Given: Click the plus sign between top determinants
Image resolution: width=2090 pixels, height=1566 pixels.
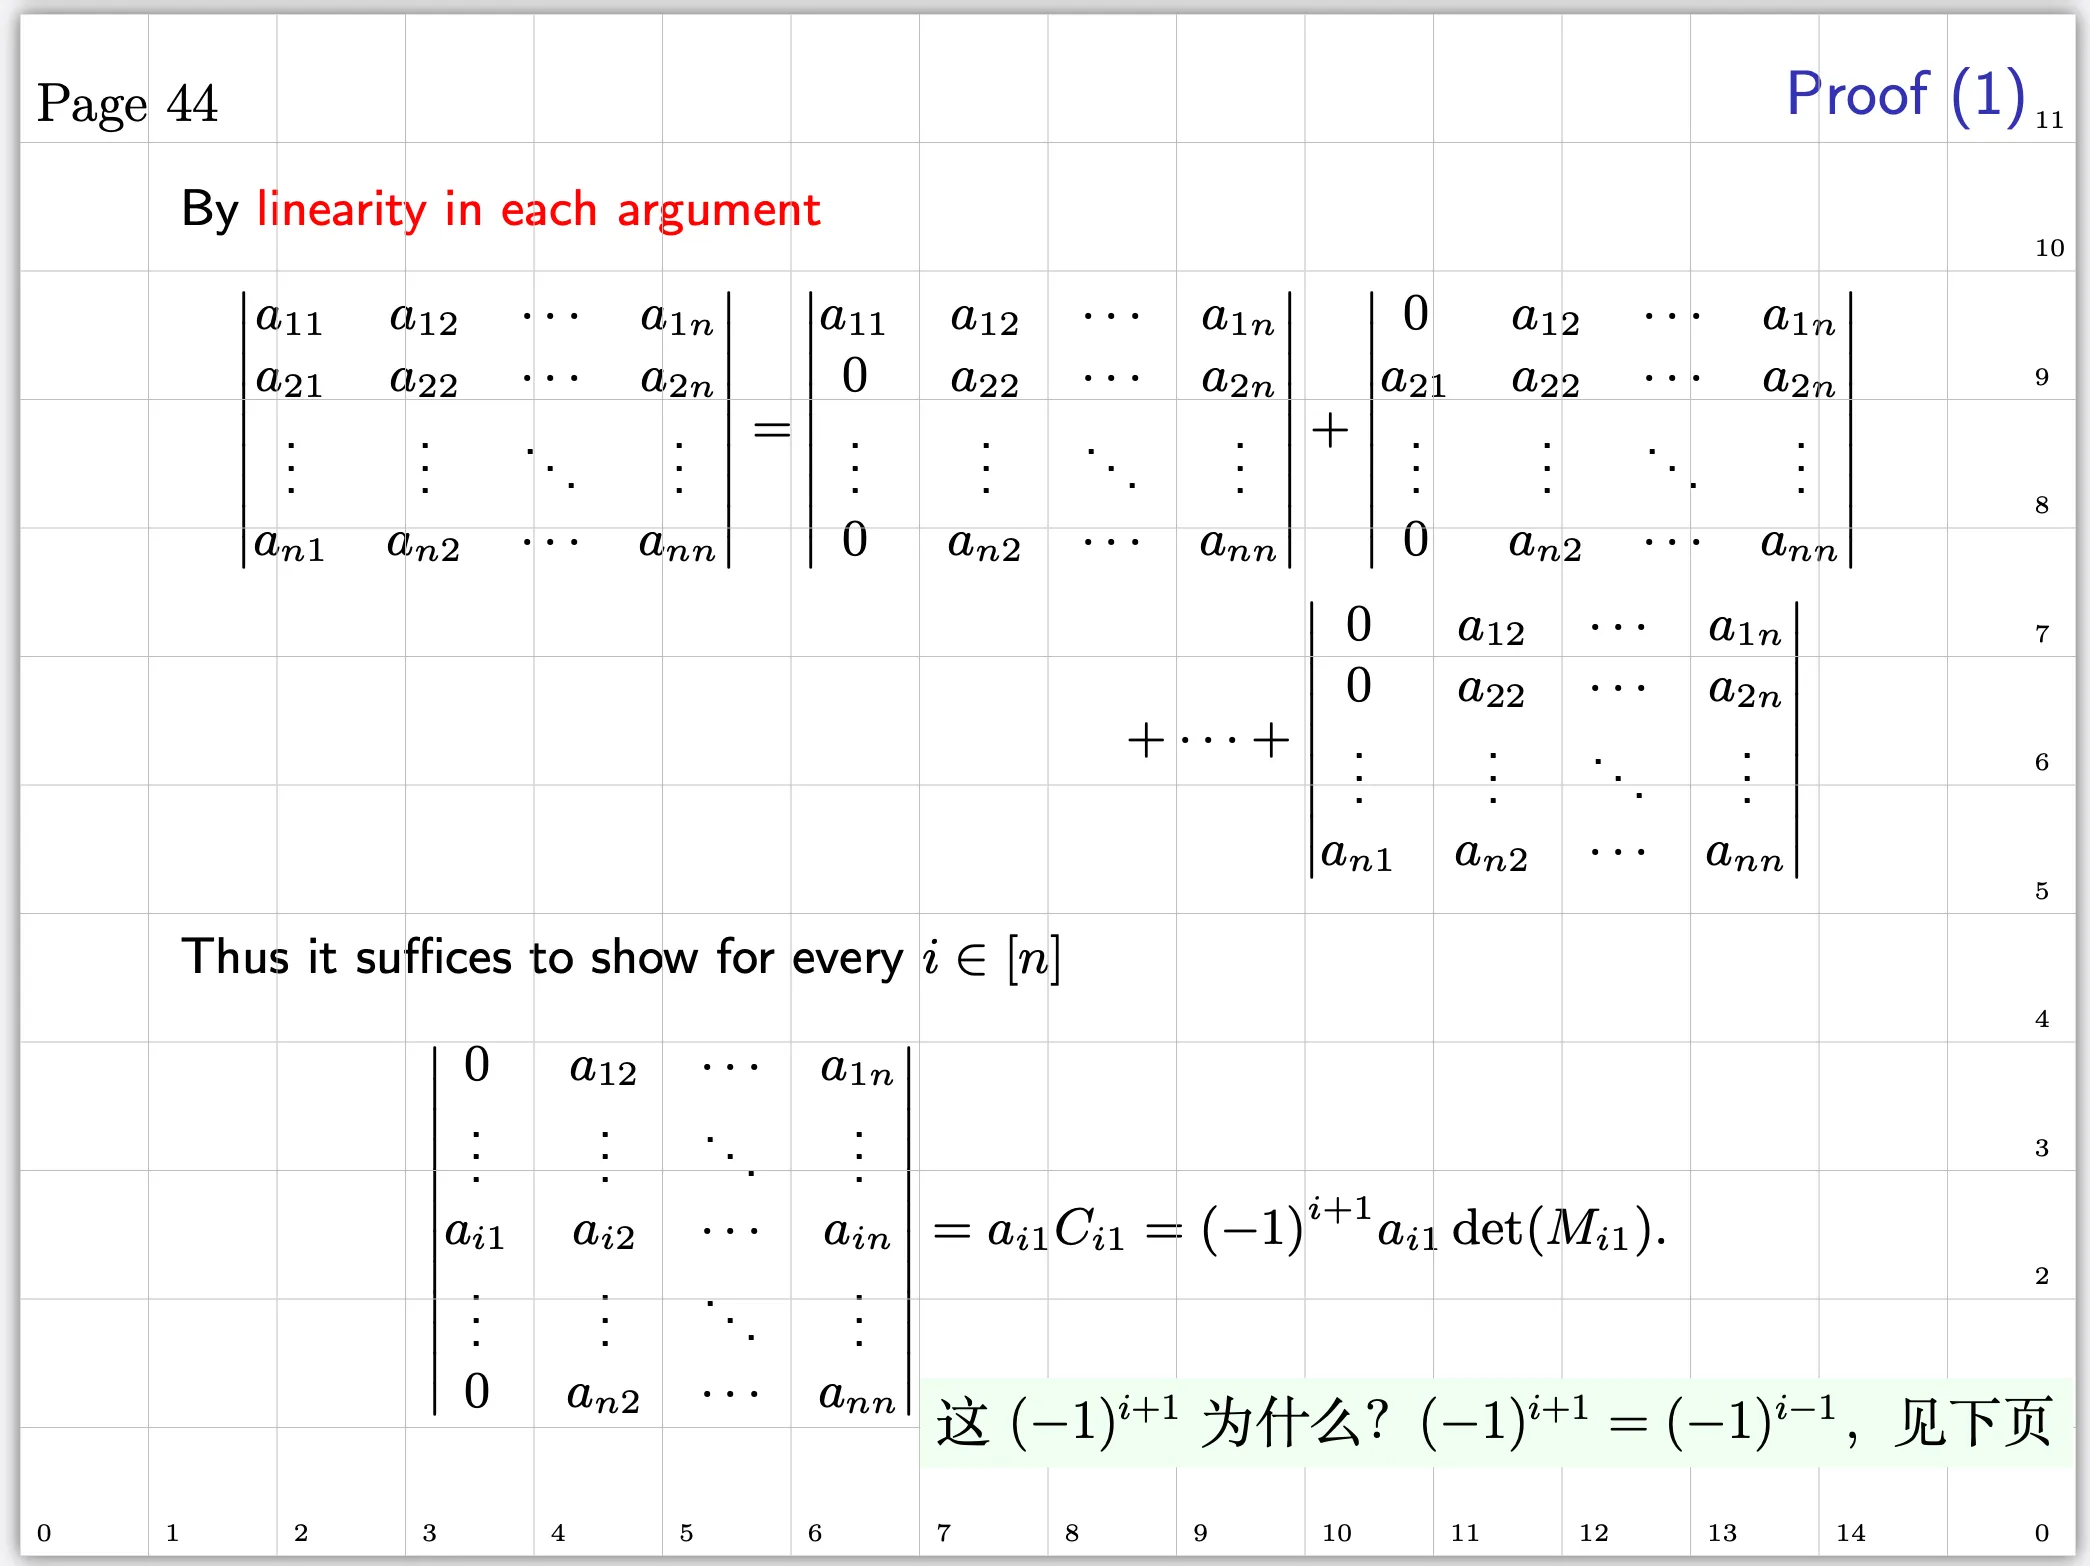Looking at the screenshot, I should 1329,431.
